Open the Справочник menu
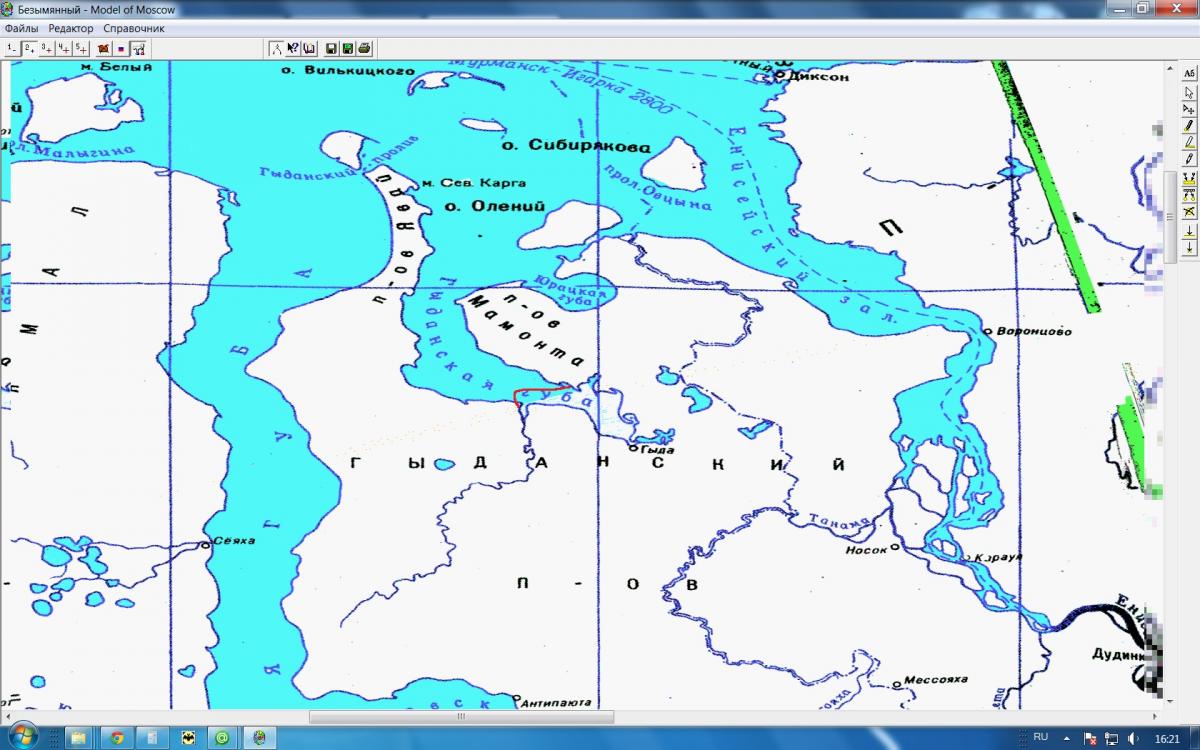Image resolution: width=1200 pixels, height=750 pixels. click(x=134, y=29)
